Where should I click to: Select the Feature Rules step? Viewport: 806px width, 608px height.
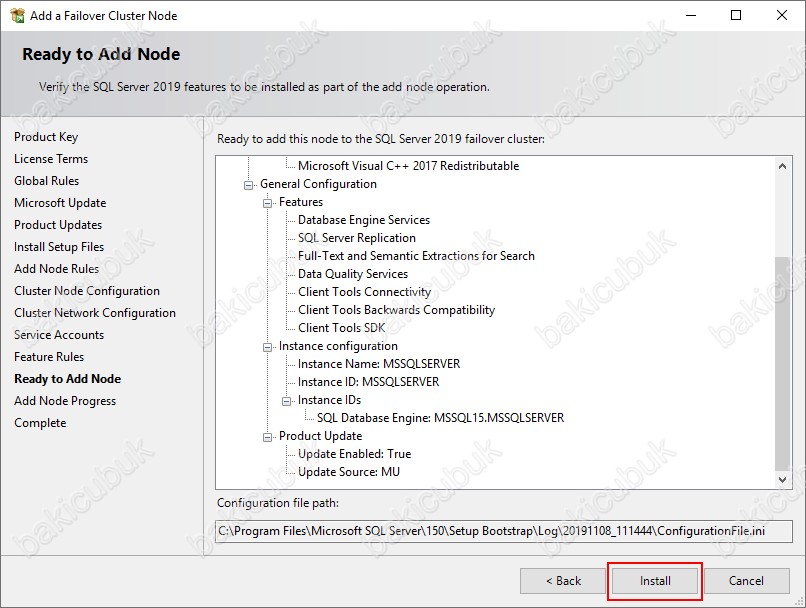49,357
